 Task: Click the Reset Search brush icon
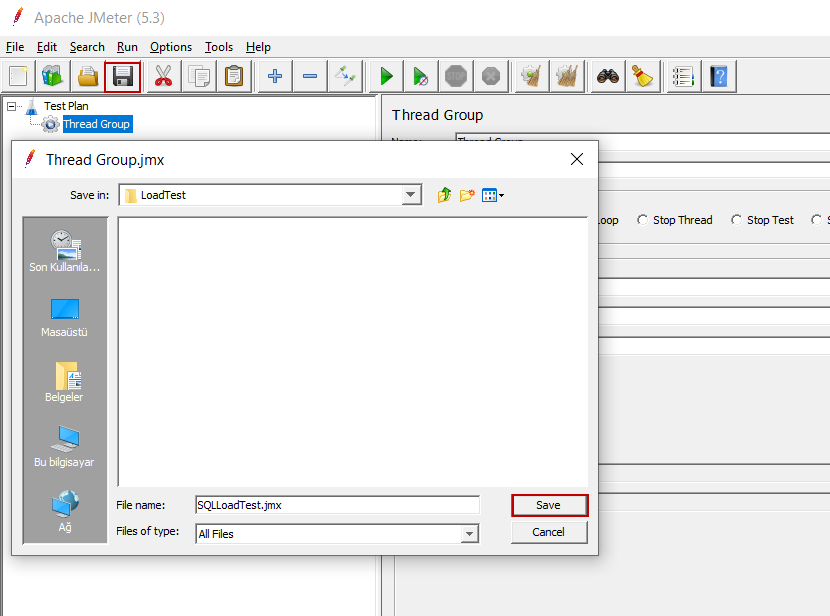pyautogui.click(x=643, y=76)
